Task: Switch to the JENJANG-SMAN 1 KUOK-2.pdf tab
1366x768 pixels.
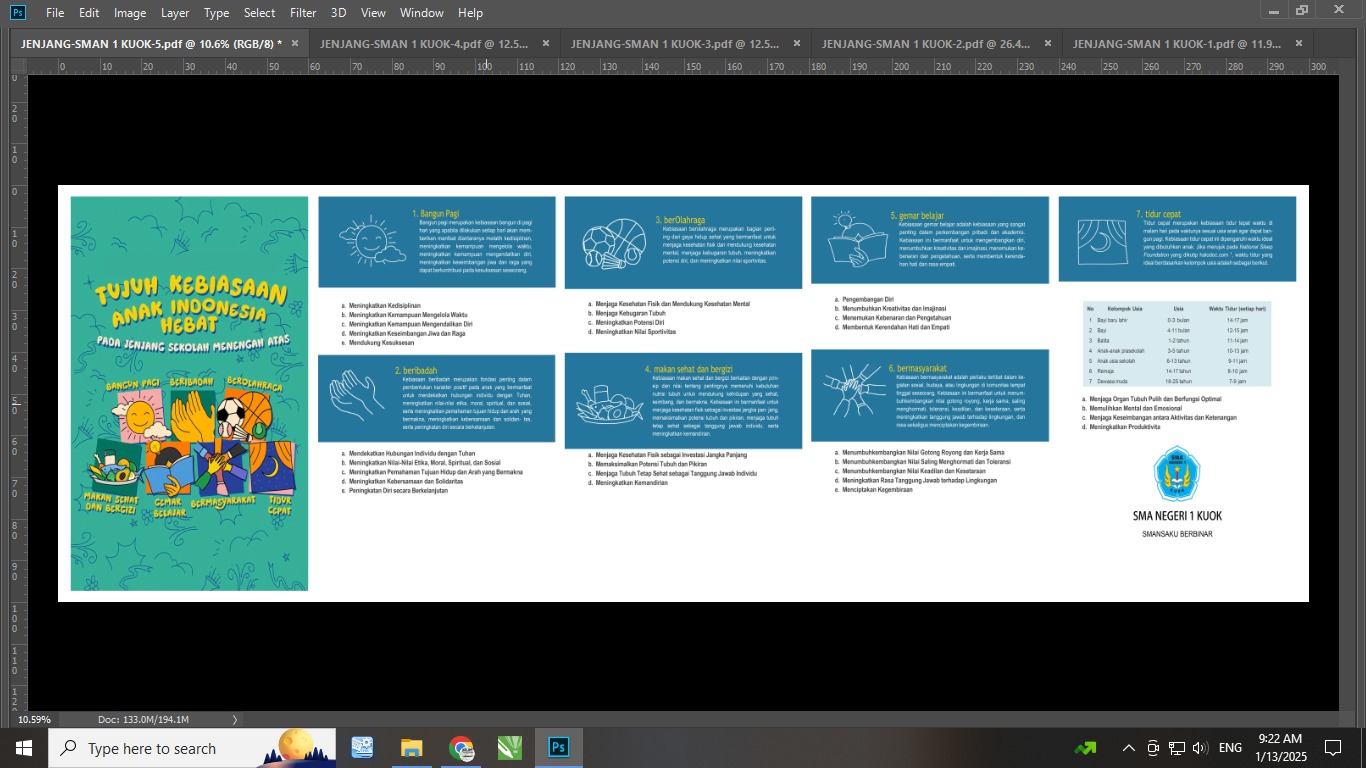Action: [927, 44]
